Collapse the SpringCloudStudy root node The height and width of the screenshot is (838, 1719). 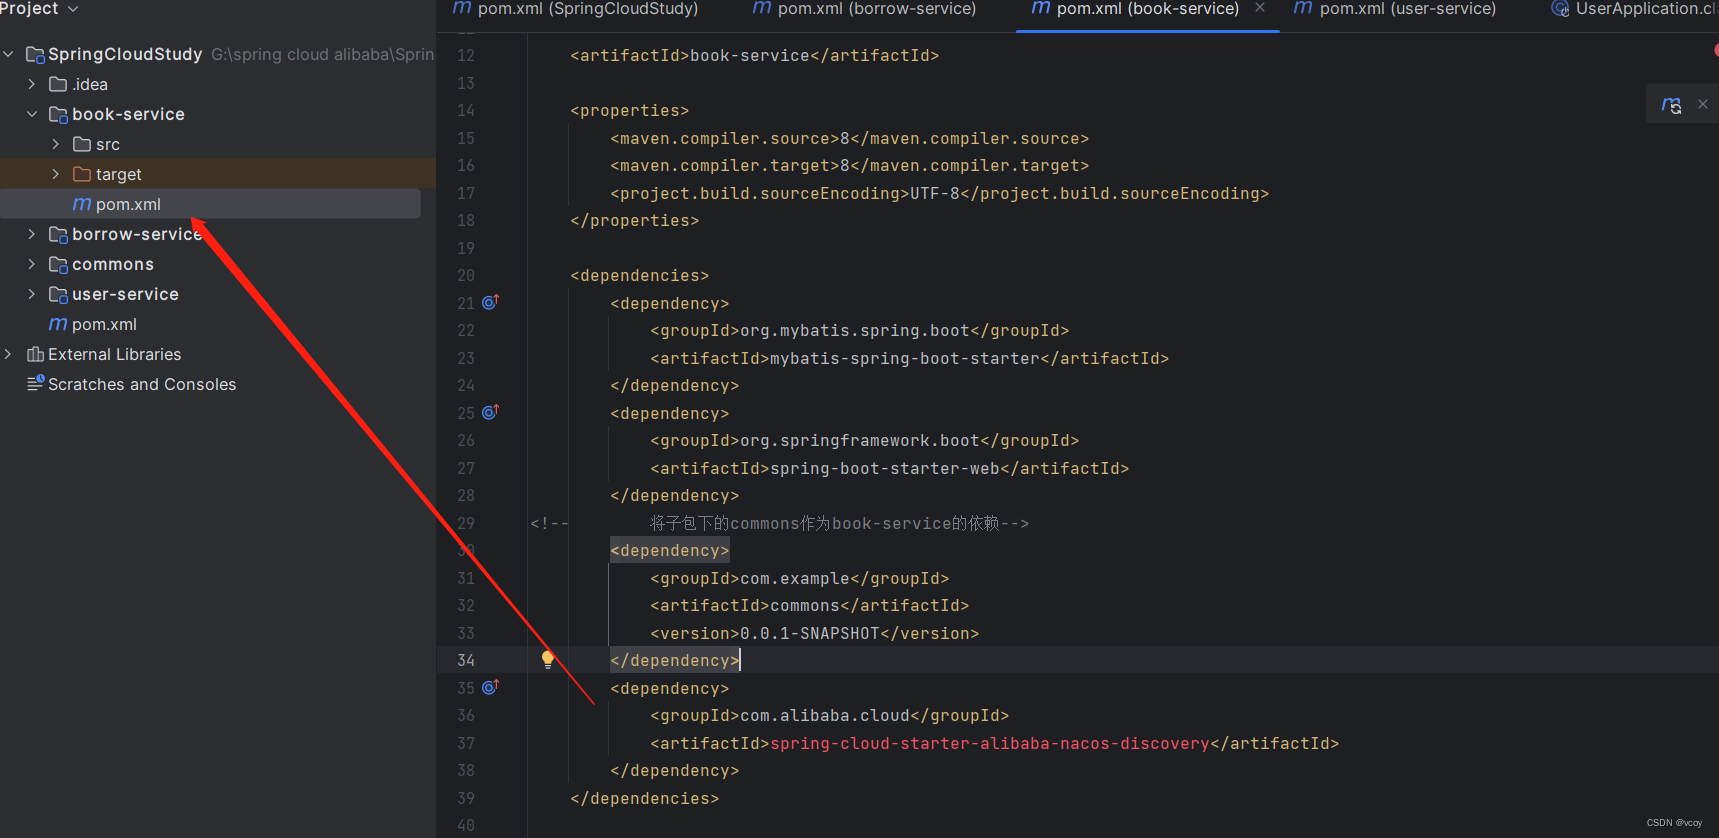(9, 54)
